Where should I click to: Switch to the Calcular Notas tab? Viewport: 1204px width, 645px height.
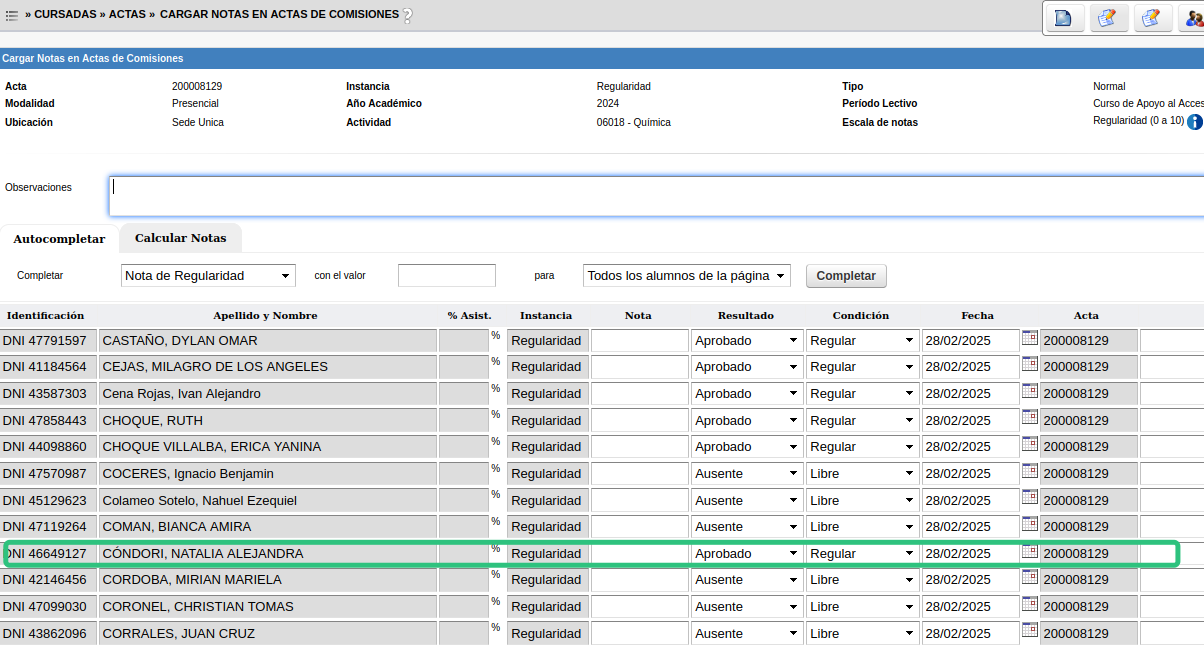tap(181, 238)
